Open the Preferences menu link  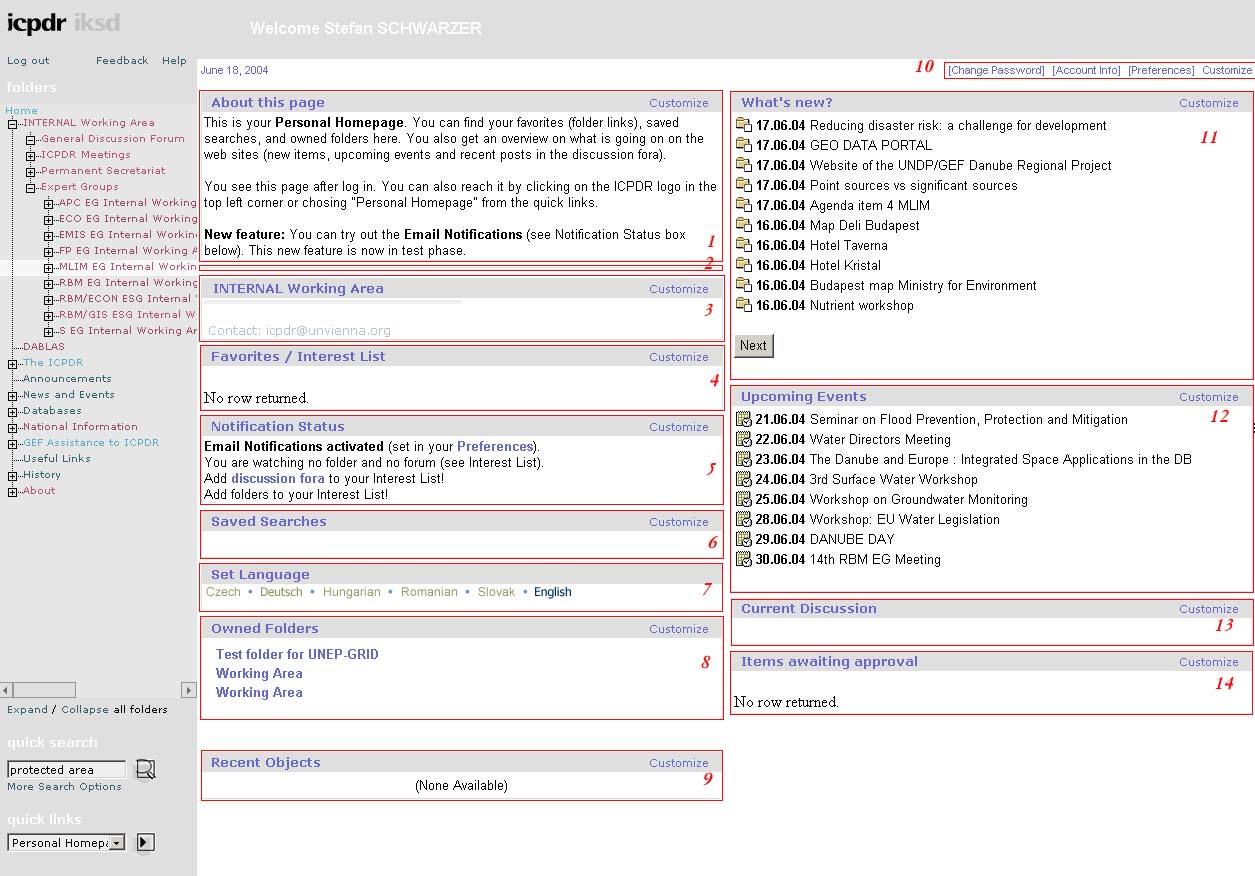coord(1161,70)
